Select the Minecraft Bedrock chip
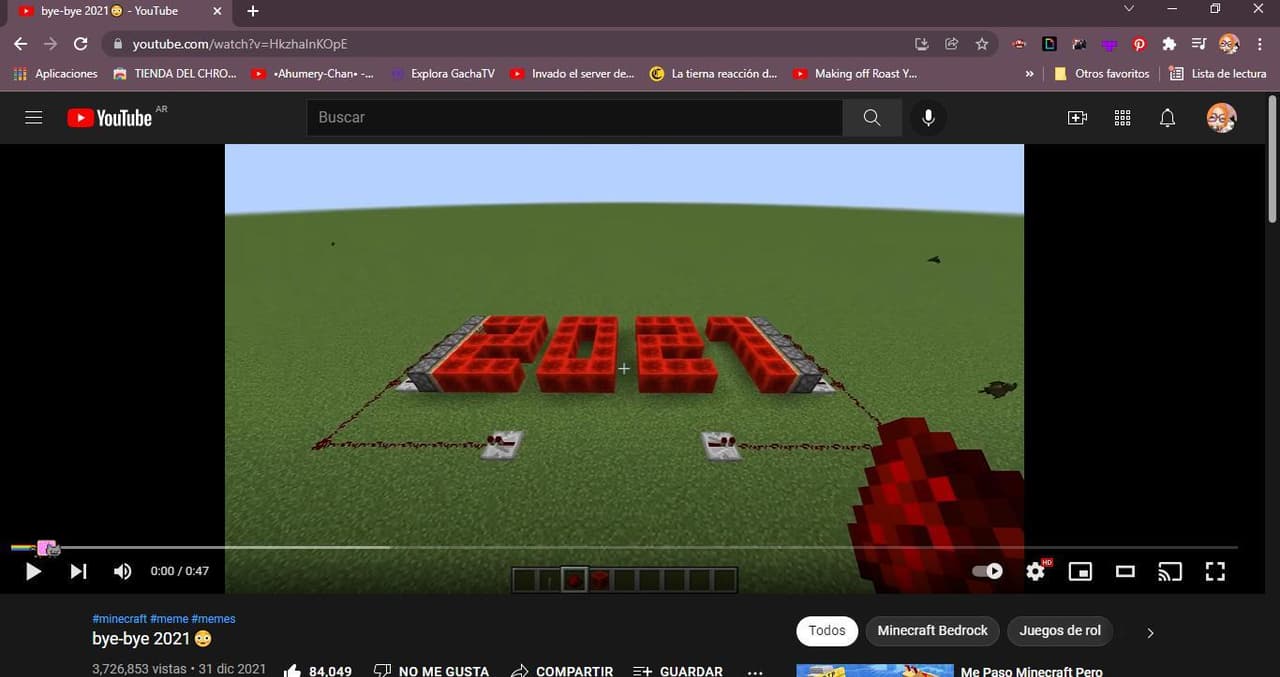 [x=932, y=631]
